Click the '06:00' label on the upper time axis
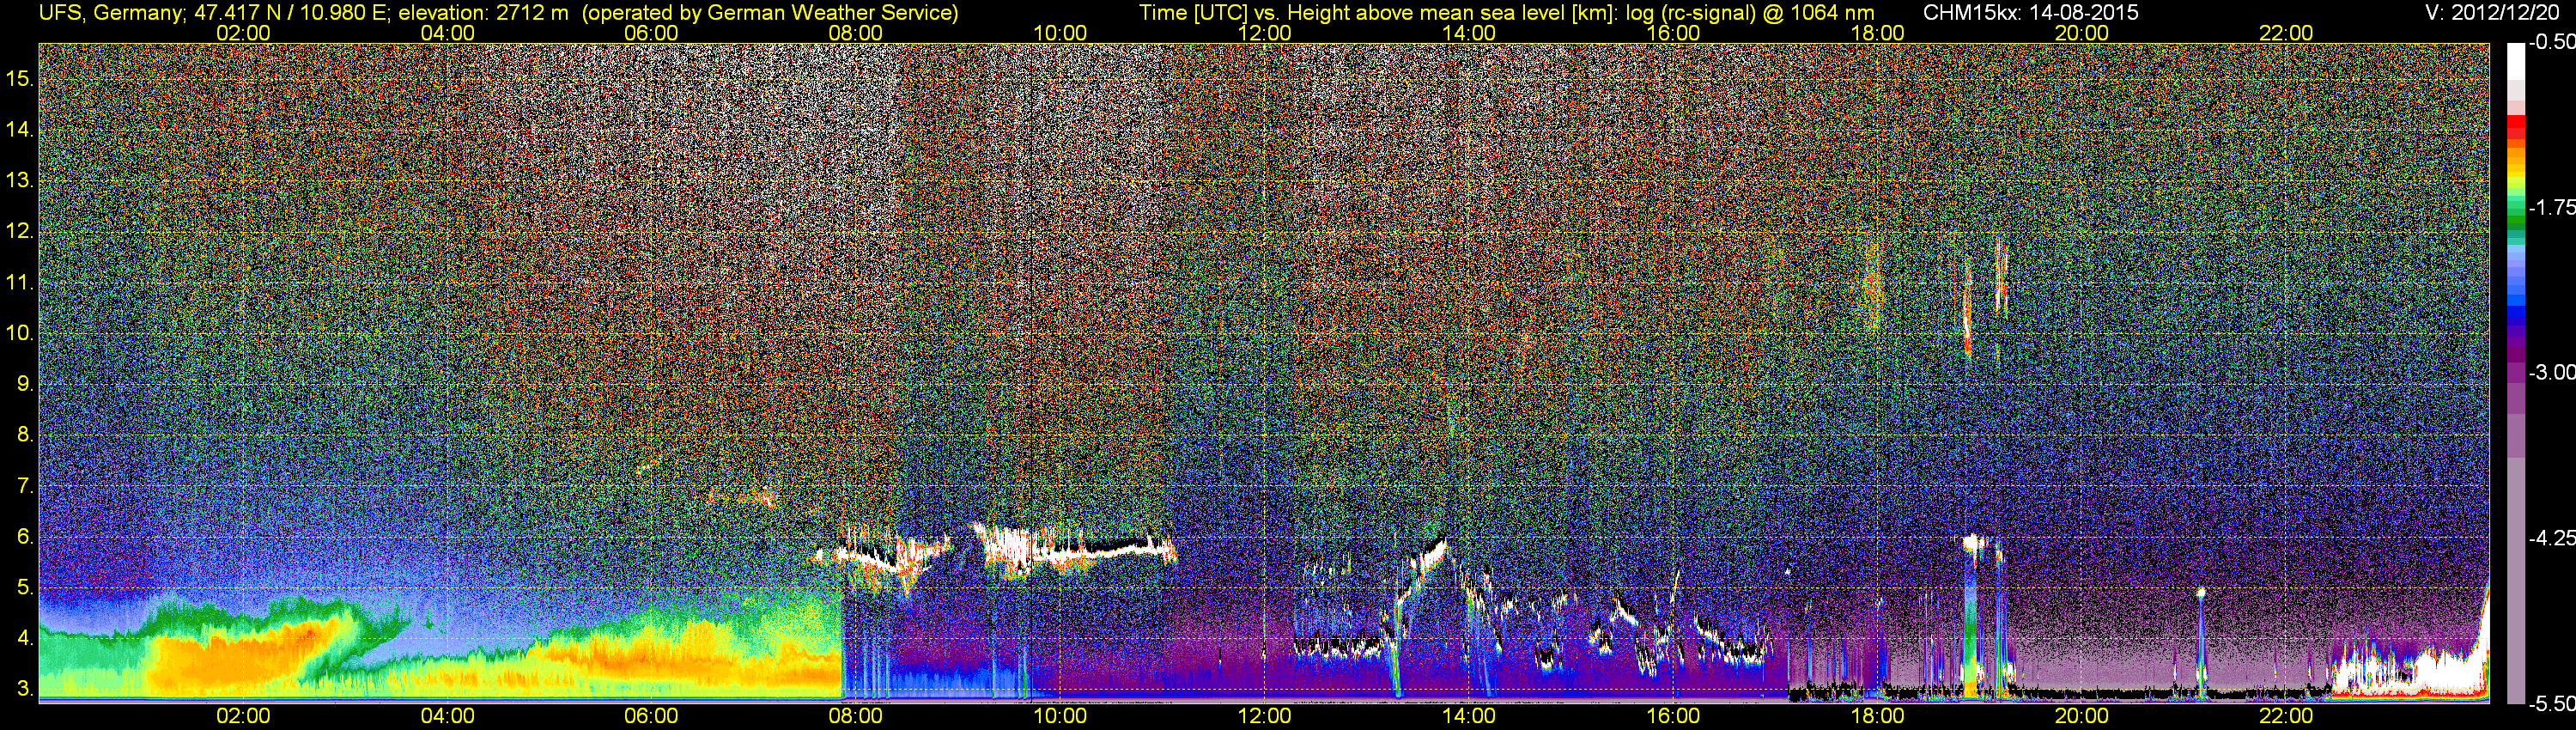 pyautogui.click(x=651, y=33)
